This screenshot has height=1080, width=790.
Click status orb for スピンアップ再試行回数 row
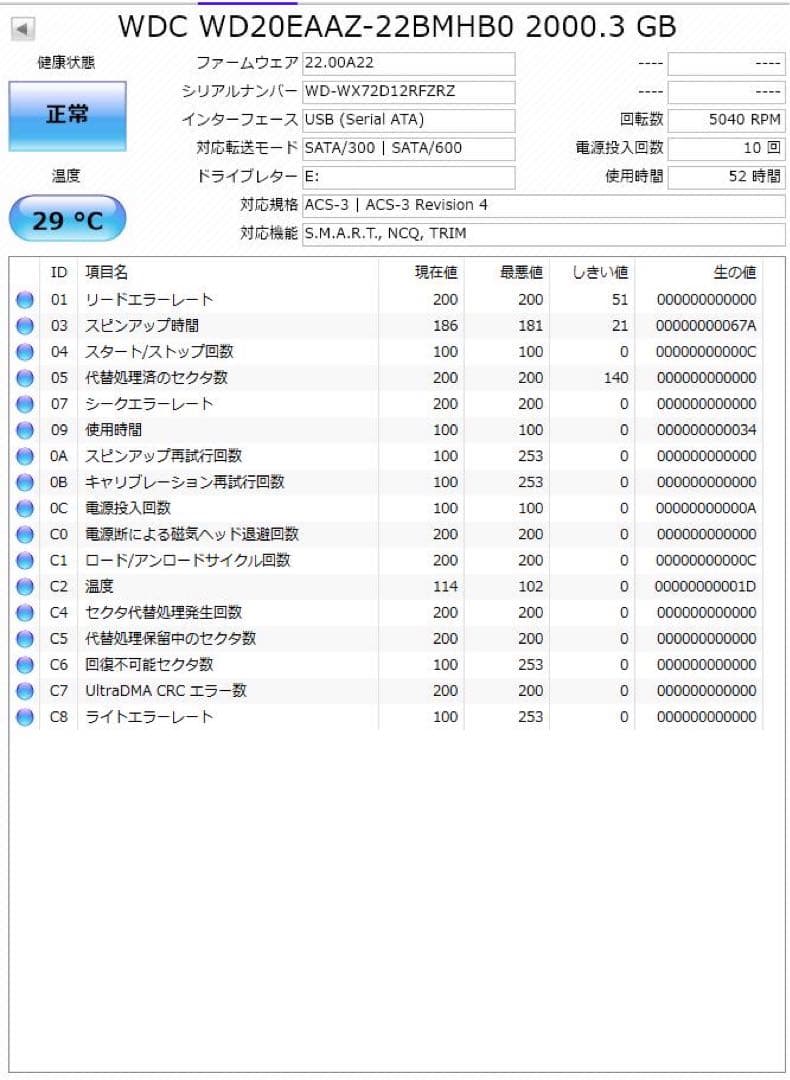point(25,457)
